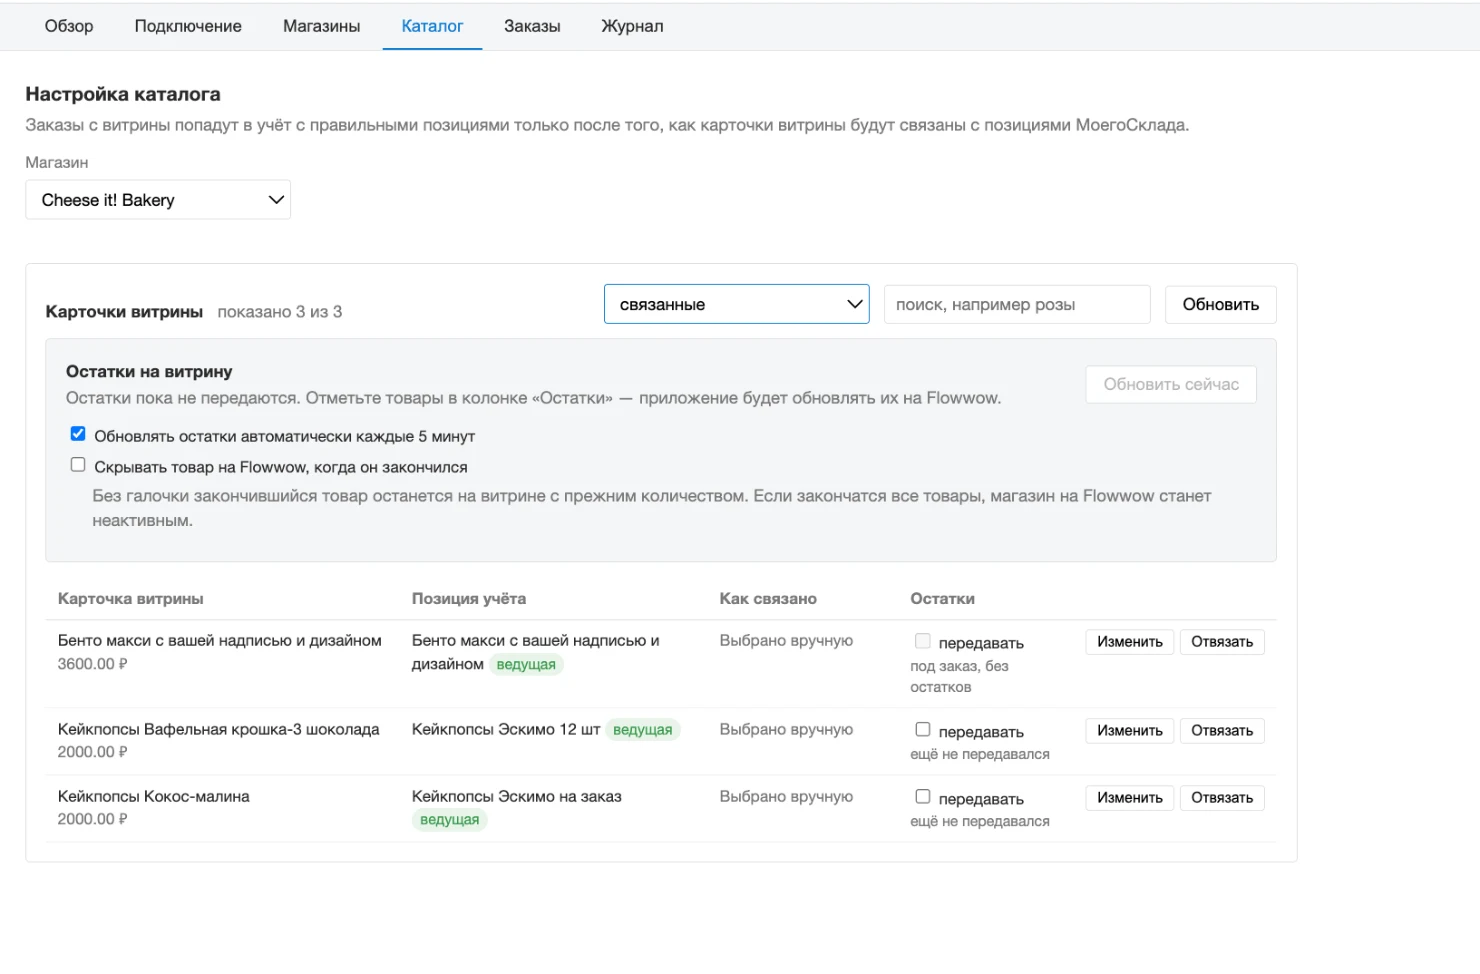
Task: Open the Cheese it! Bakery shop dropdown
Action: point(158,200)
